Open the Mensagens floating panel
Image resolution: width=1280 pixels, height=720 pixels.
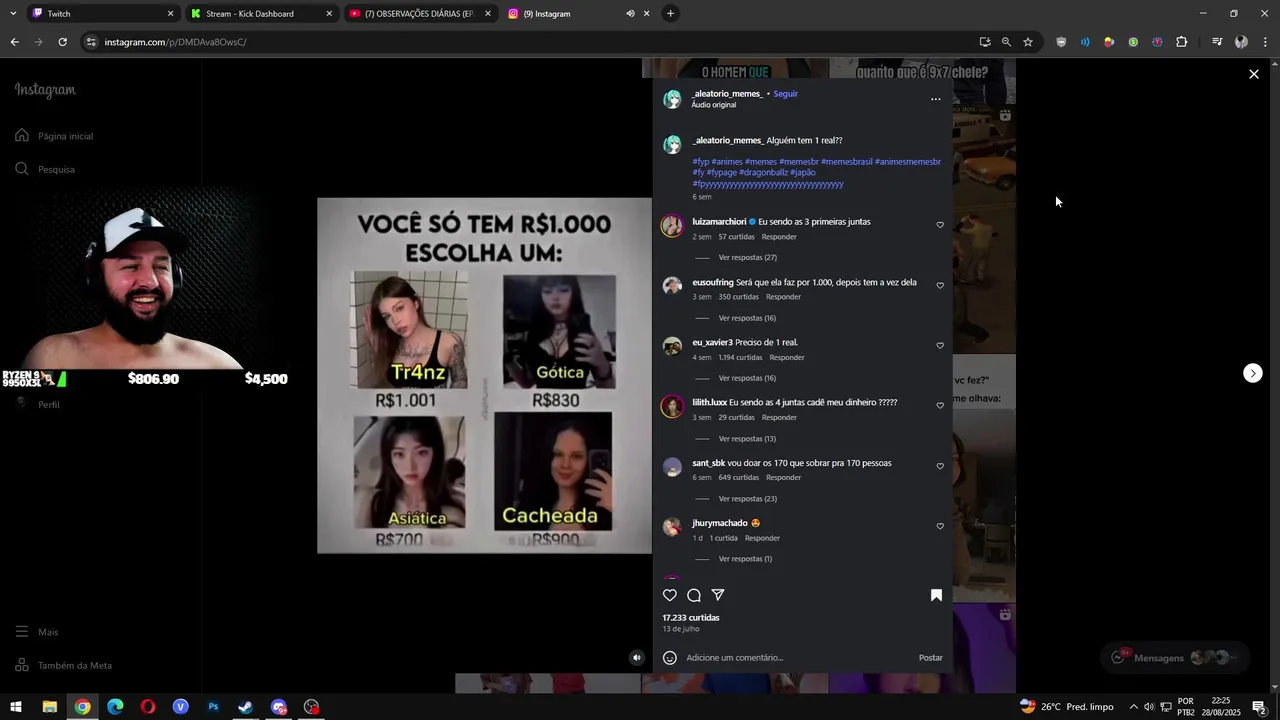[x=1175, y=658]
